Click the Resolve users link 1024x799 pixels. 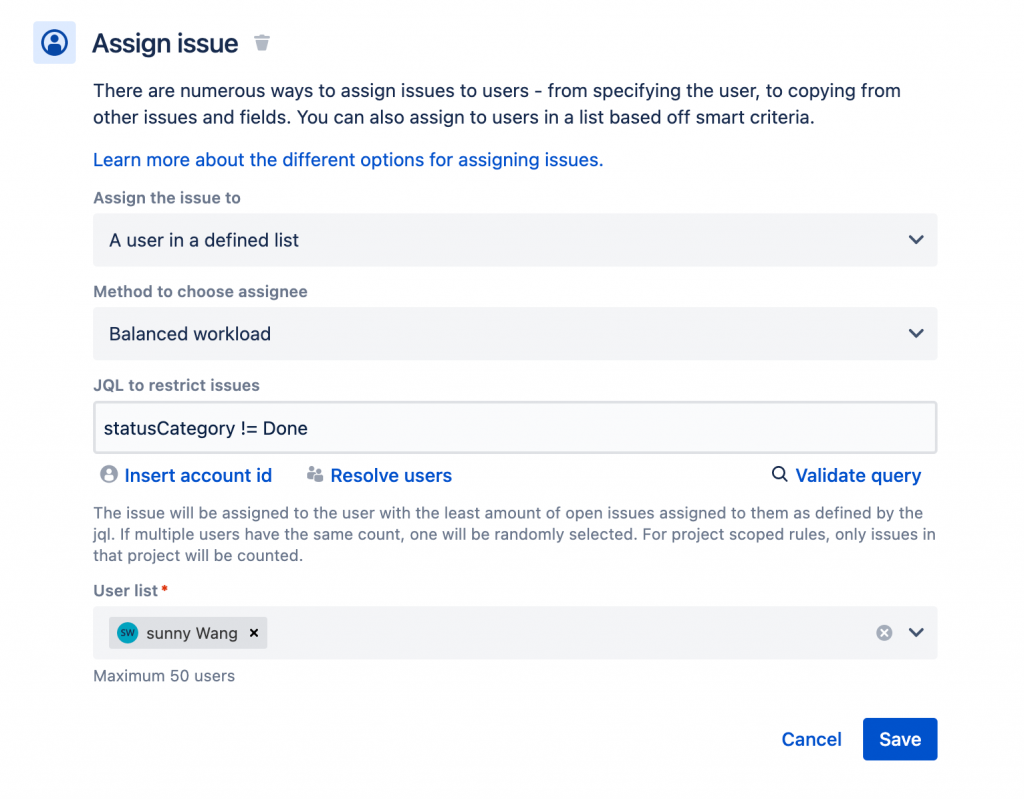pos(391,476)
